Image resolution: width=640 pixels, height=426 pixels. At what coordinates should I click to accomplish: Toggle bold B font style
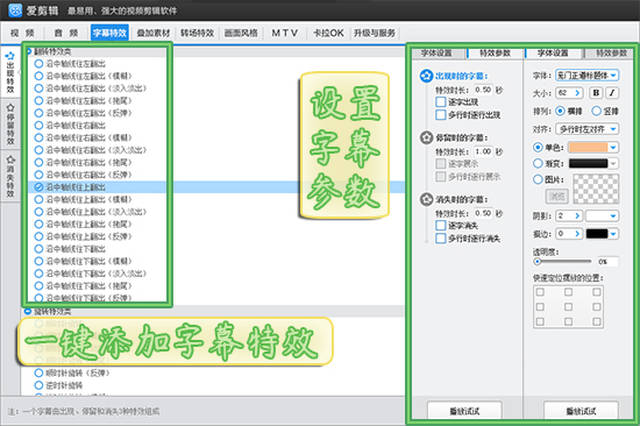596,93
